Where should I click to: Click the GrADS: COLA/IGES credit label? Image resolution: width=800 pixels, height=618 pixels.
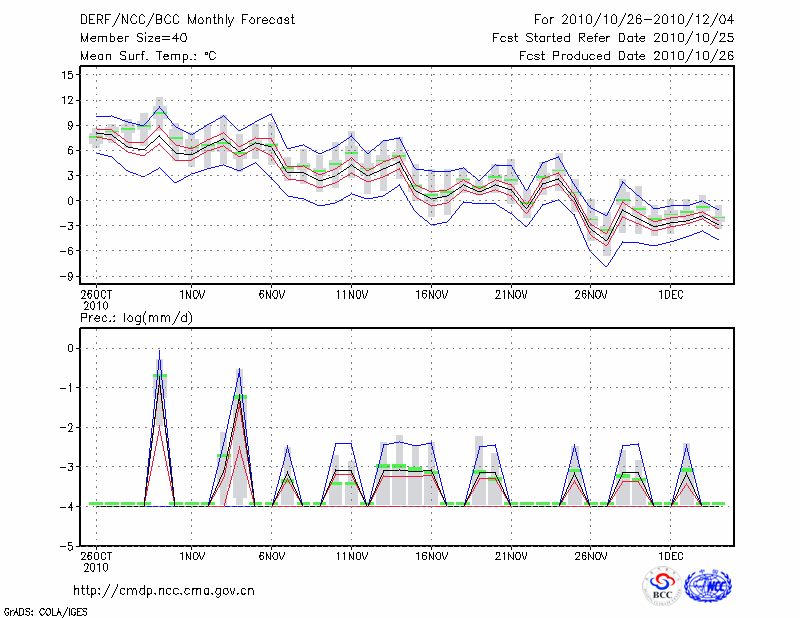coord(43,610)
